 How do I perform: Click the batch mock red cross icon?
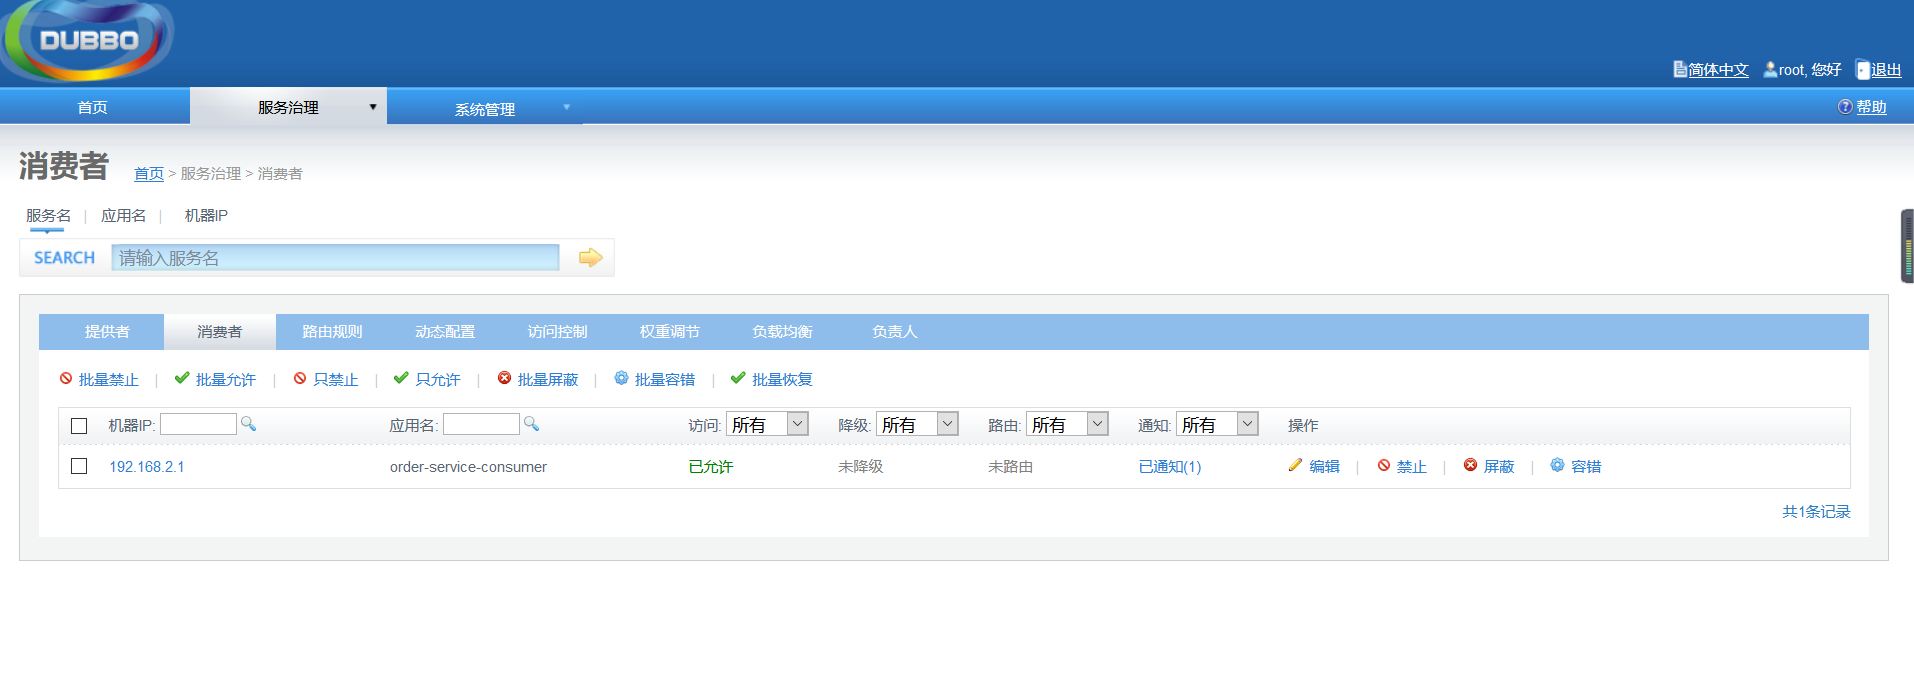(505, 379)
